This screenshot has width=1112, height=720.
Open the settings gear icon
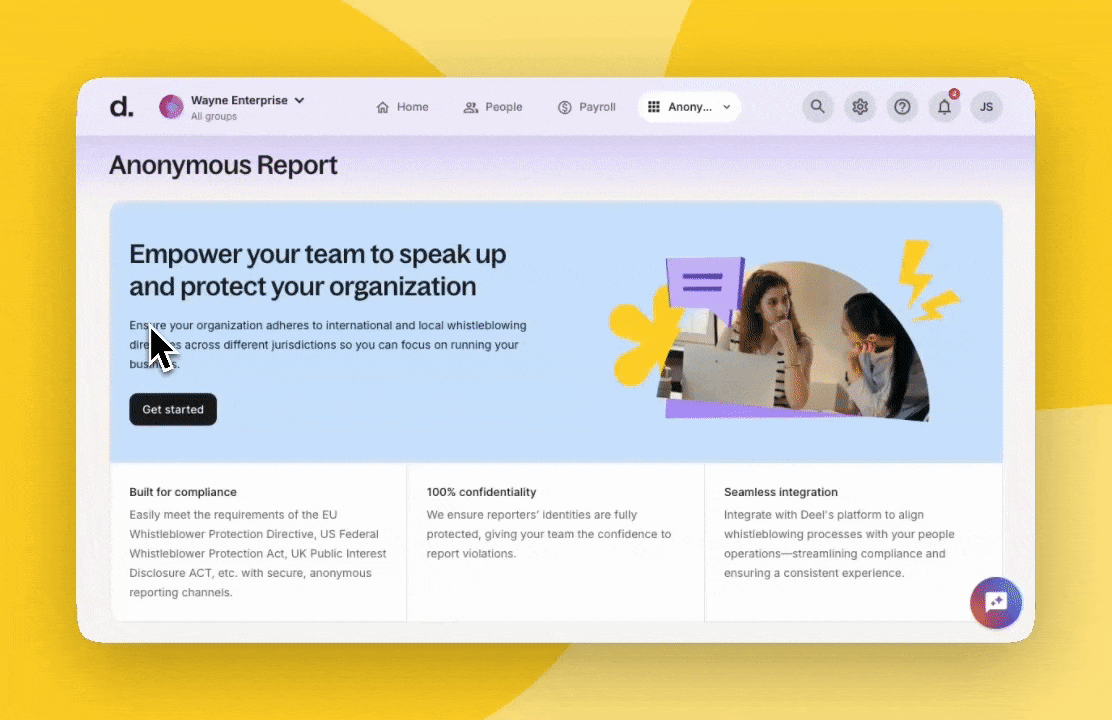pos(860,107)
